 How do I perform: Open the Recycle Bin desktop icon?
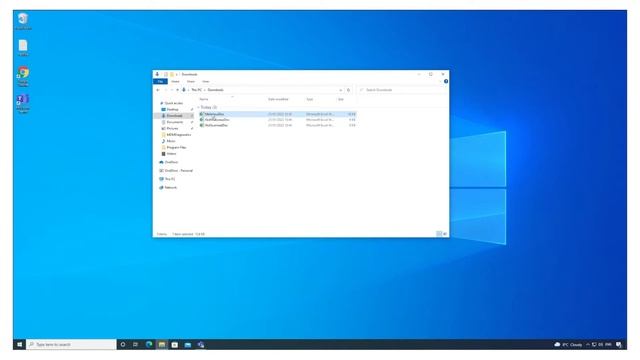coord(23,21)
